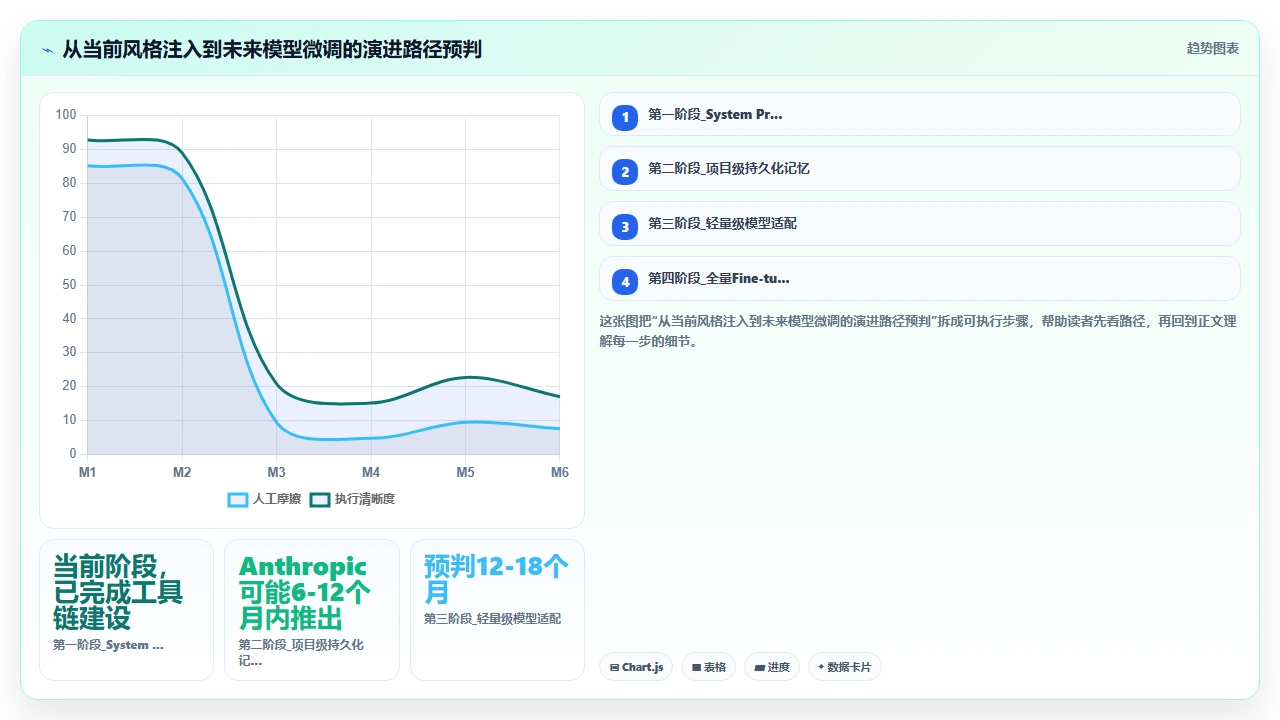Click the 表格 tag
The width and height of the screenshot is (1280, 720).
pos(709,667)
